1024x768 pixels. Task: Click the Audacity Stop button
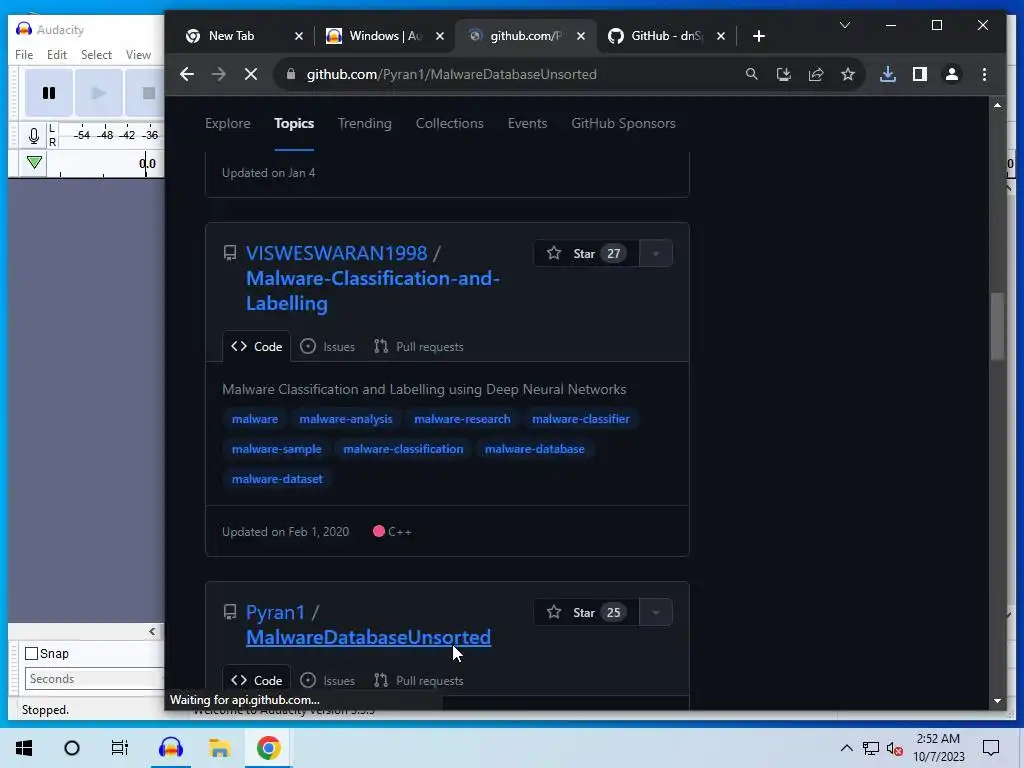149,93
